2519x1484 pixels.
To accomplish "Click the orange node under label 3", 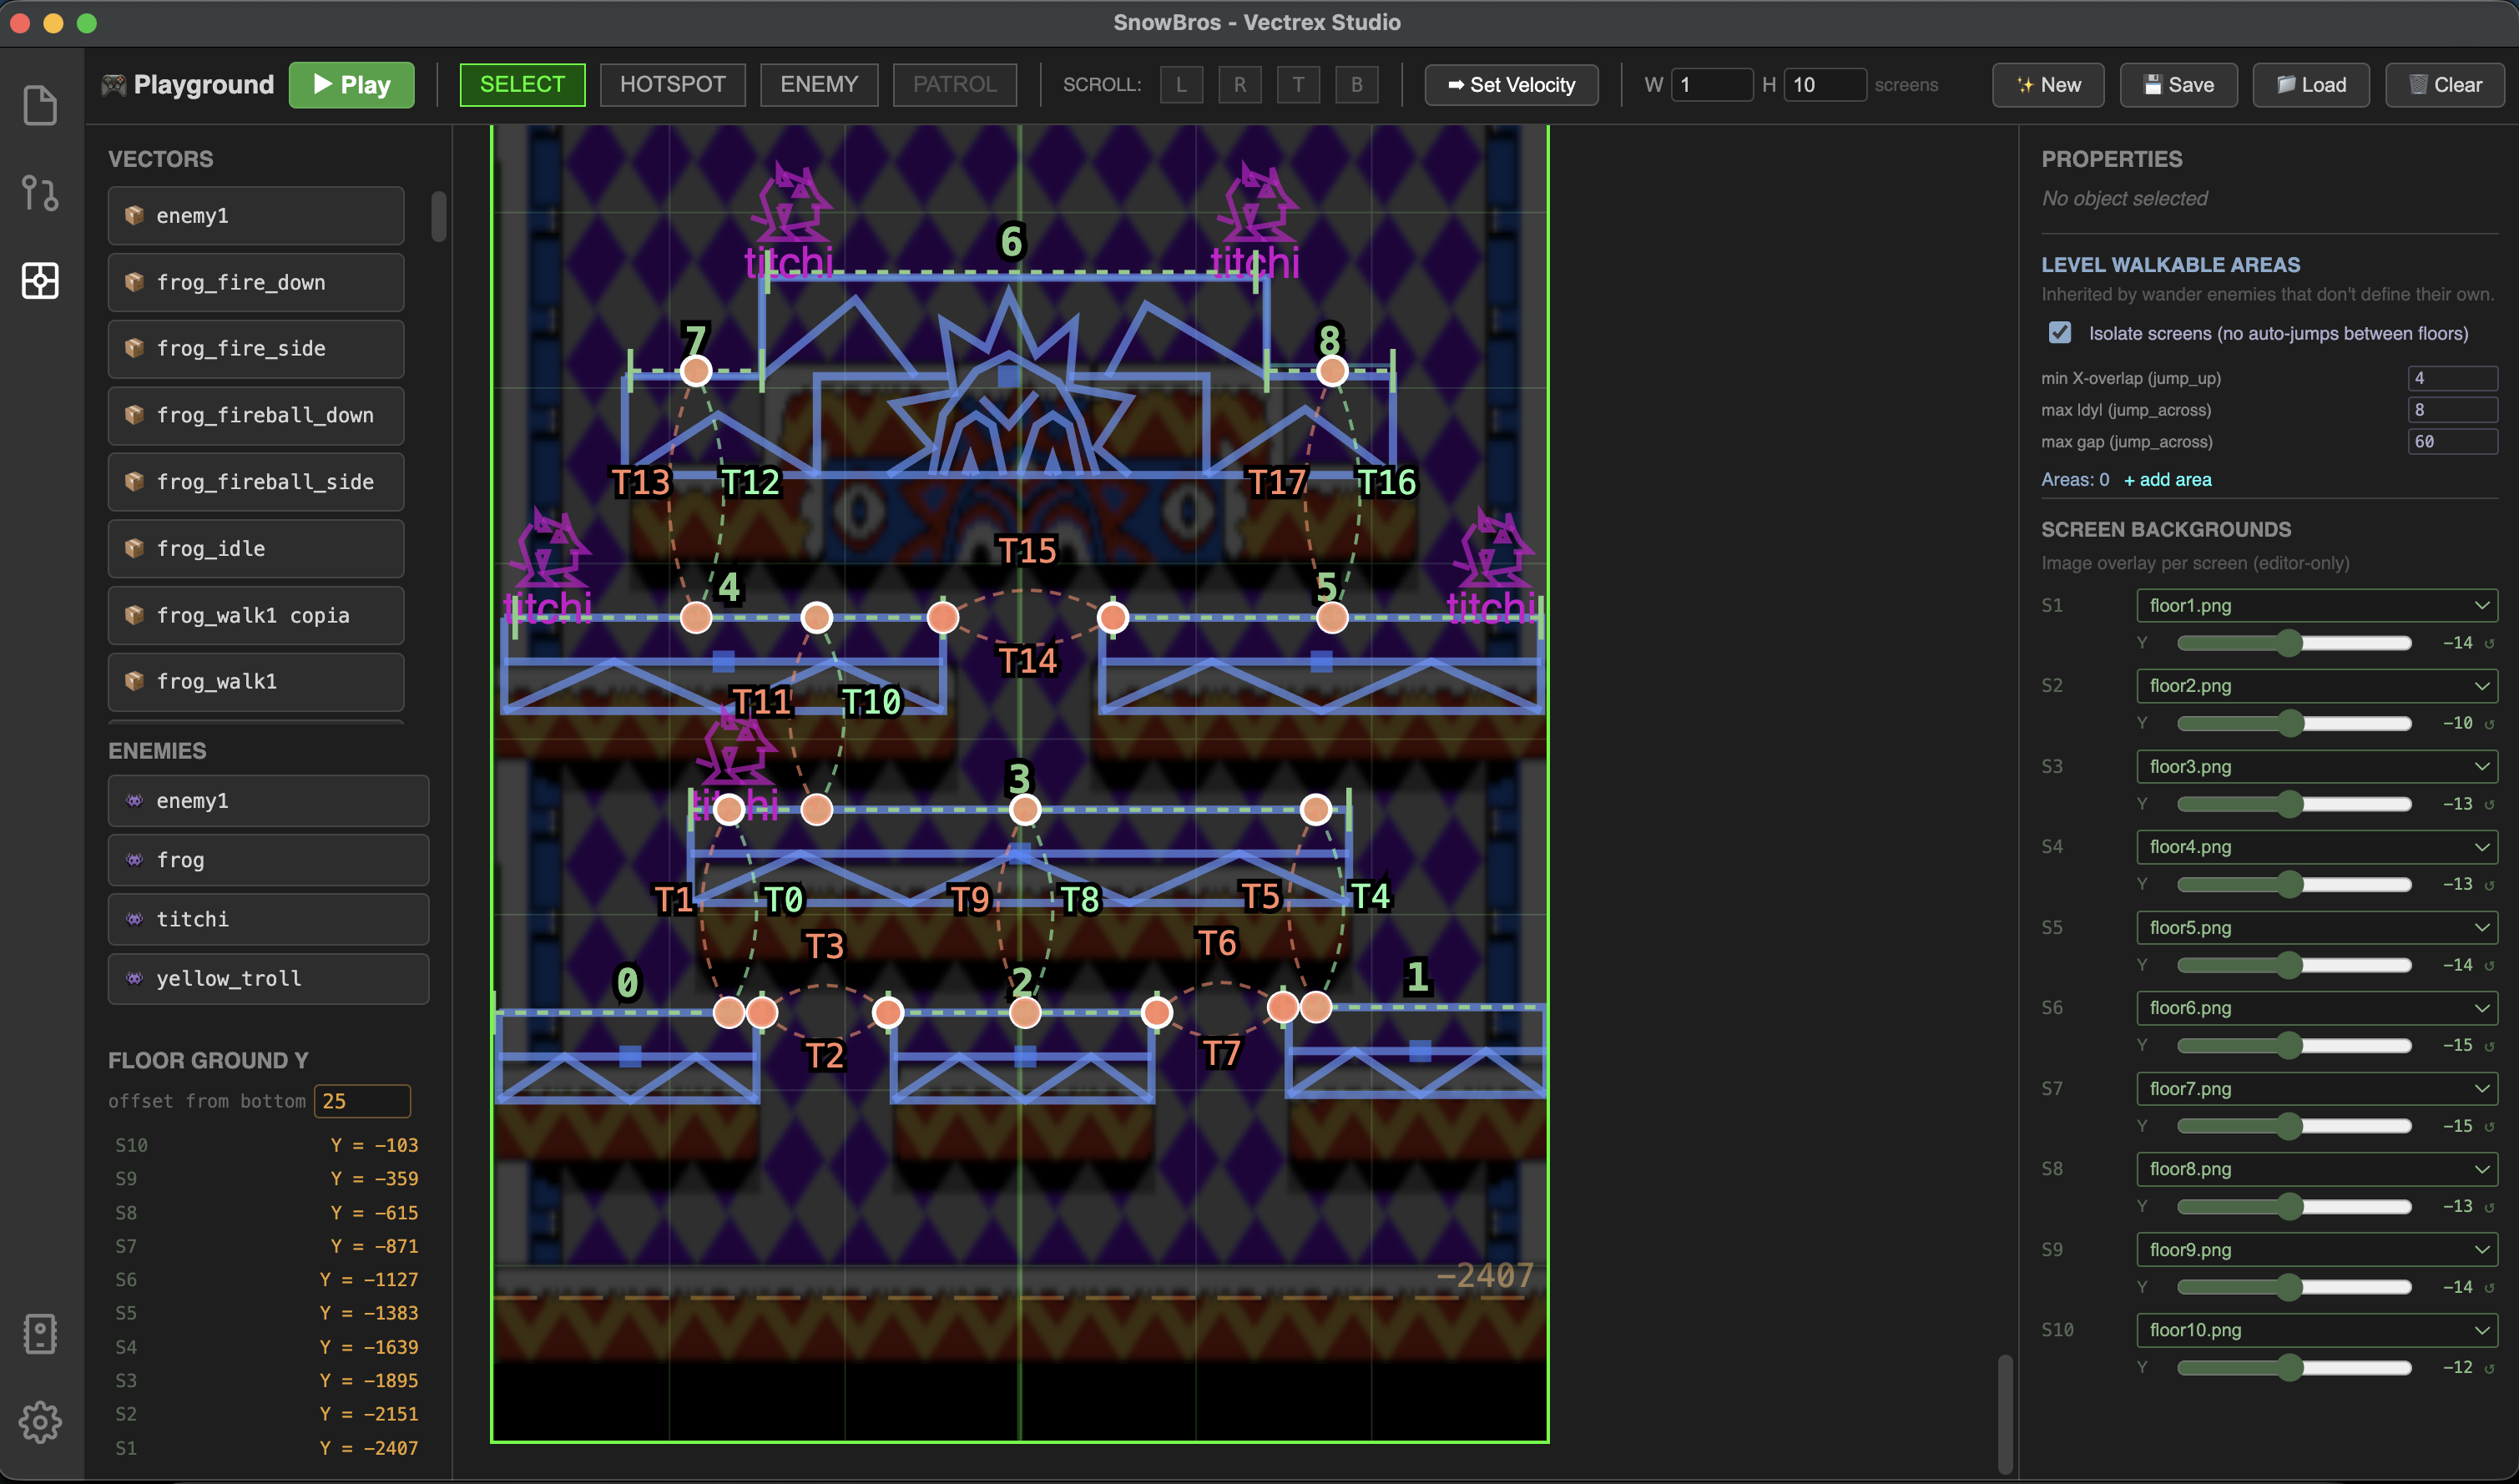I will pos(1025,809).
